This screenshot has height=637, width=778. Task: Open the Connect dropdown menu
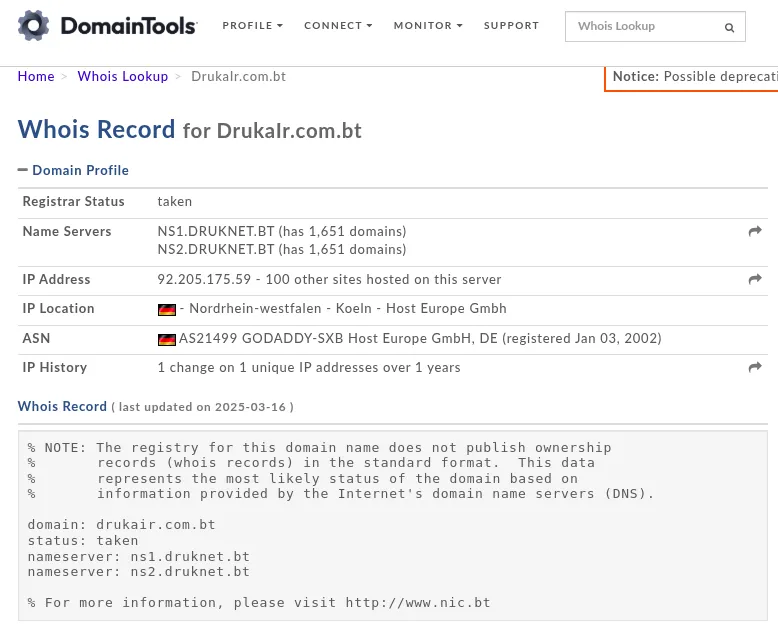(x=338, y=26)
